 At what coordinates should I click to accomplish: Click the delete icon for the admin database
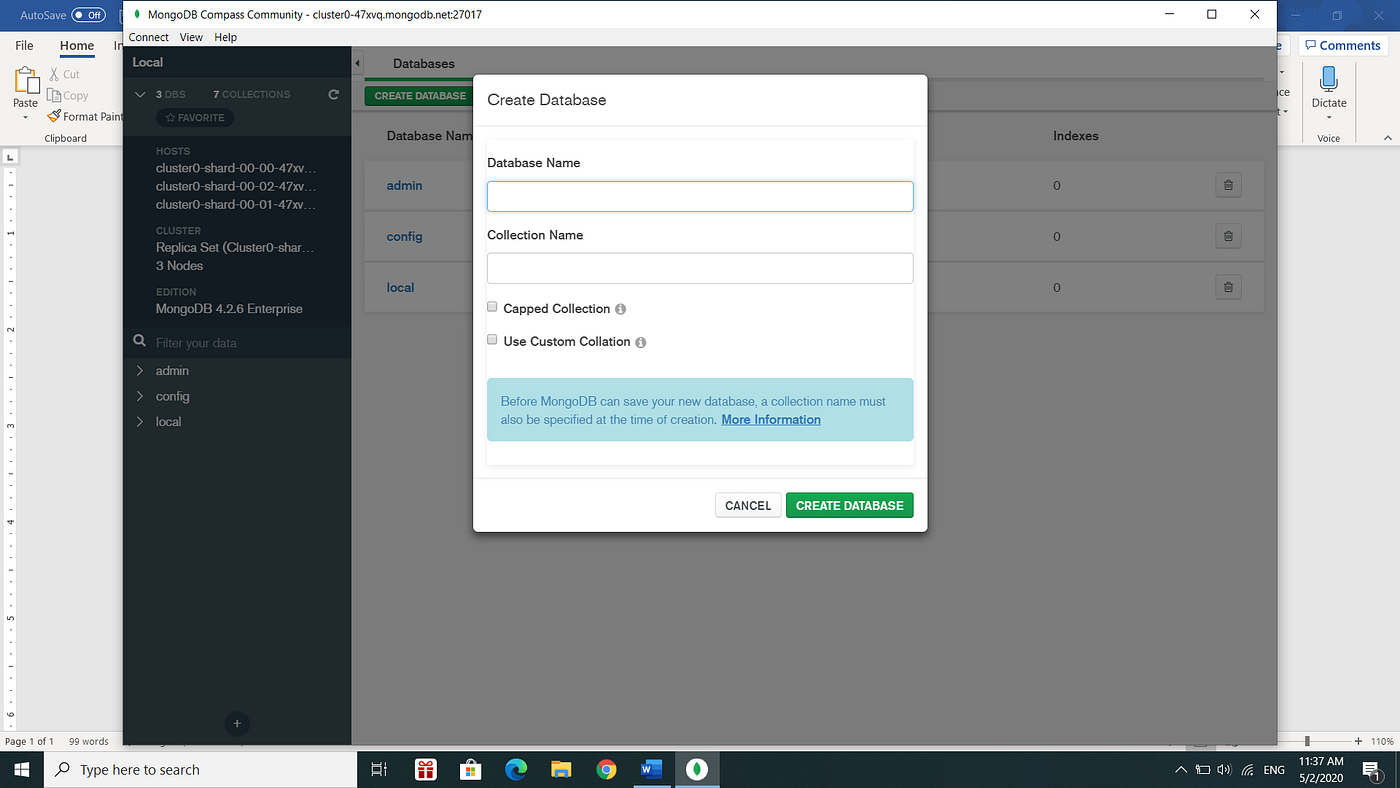coord(1228,185)
